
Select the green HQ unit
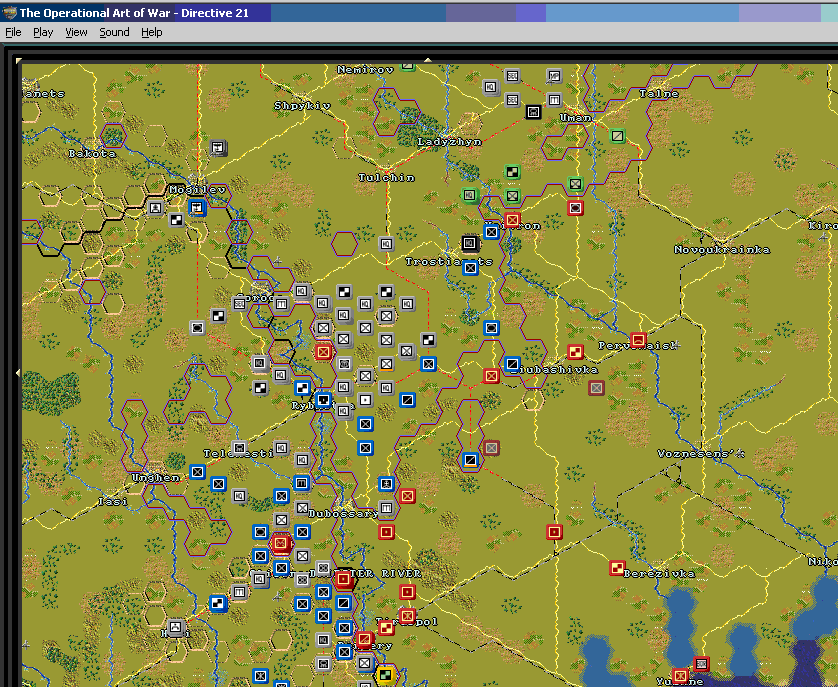coord(469,195)
